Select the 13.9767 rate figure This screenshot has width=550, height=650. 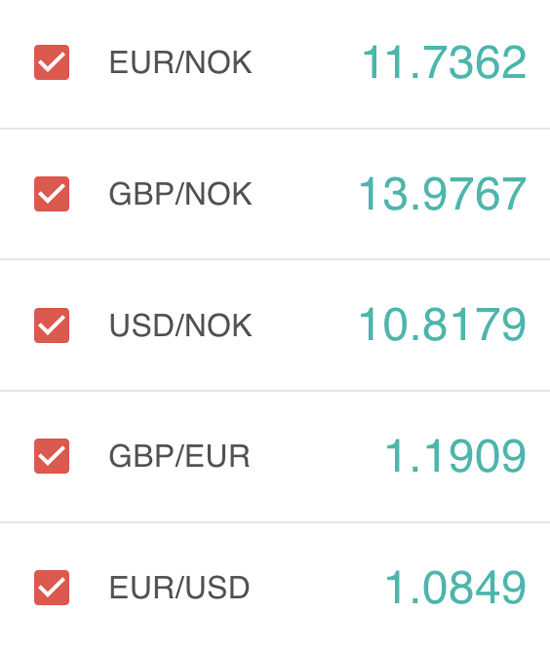[442, 194]
